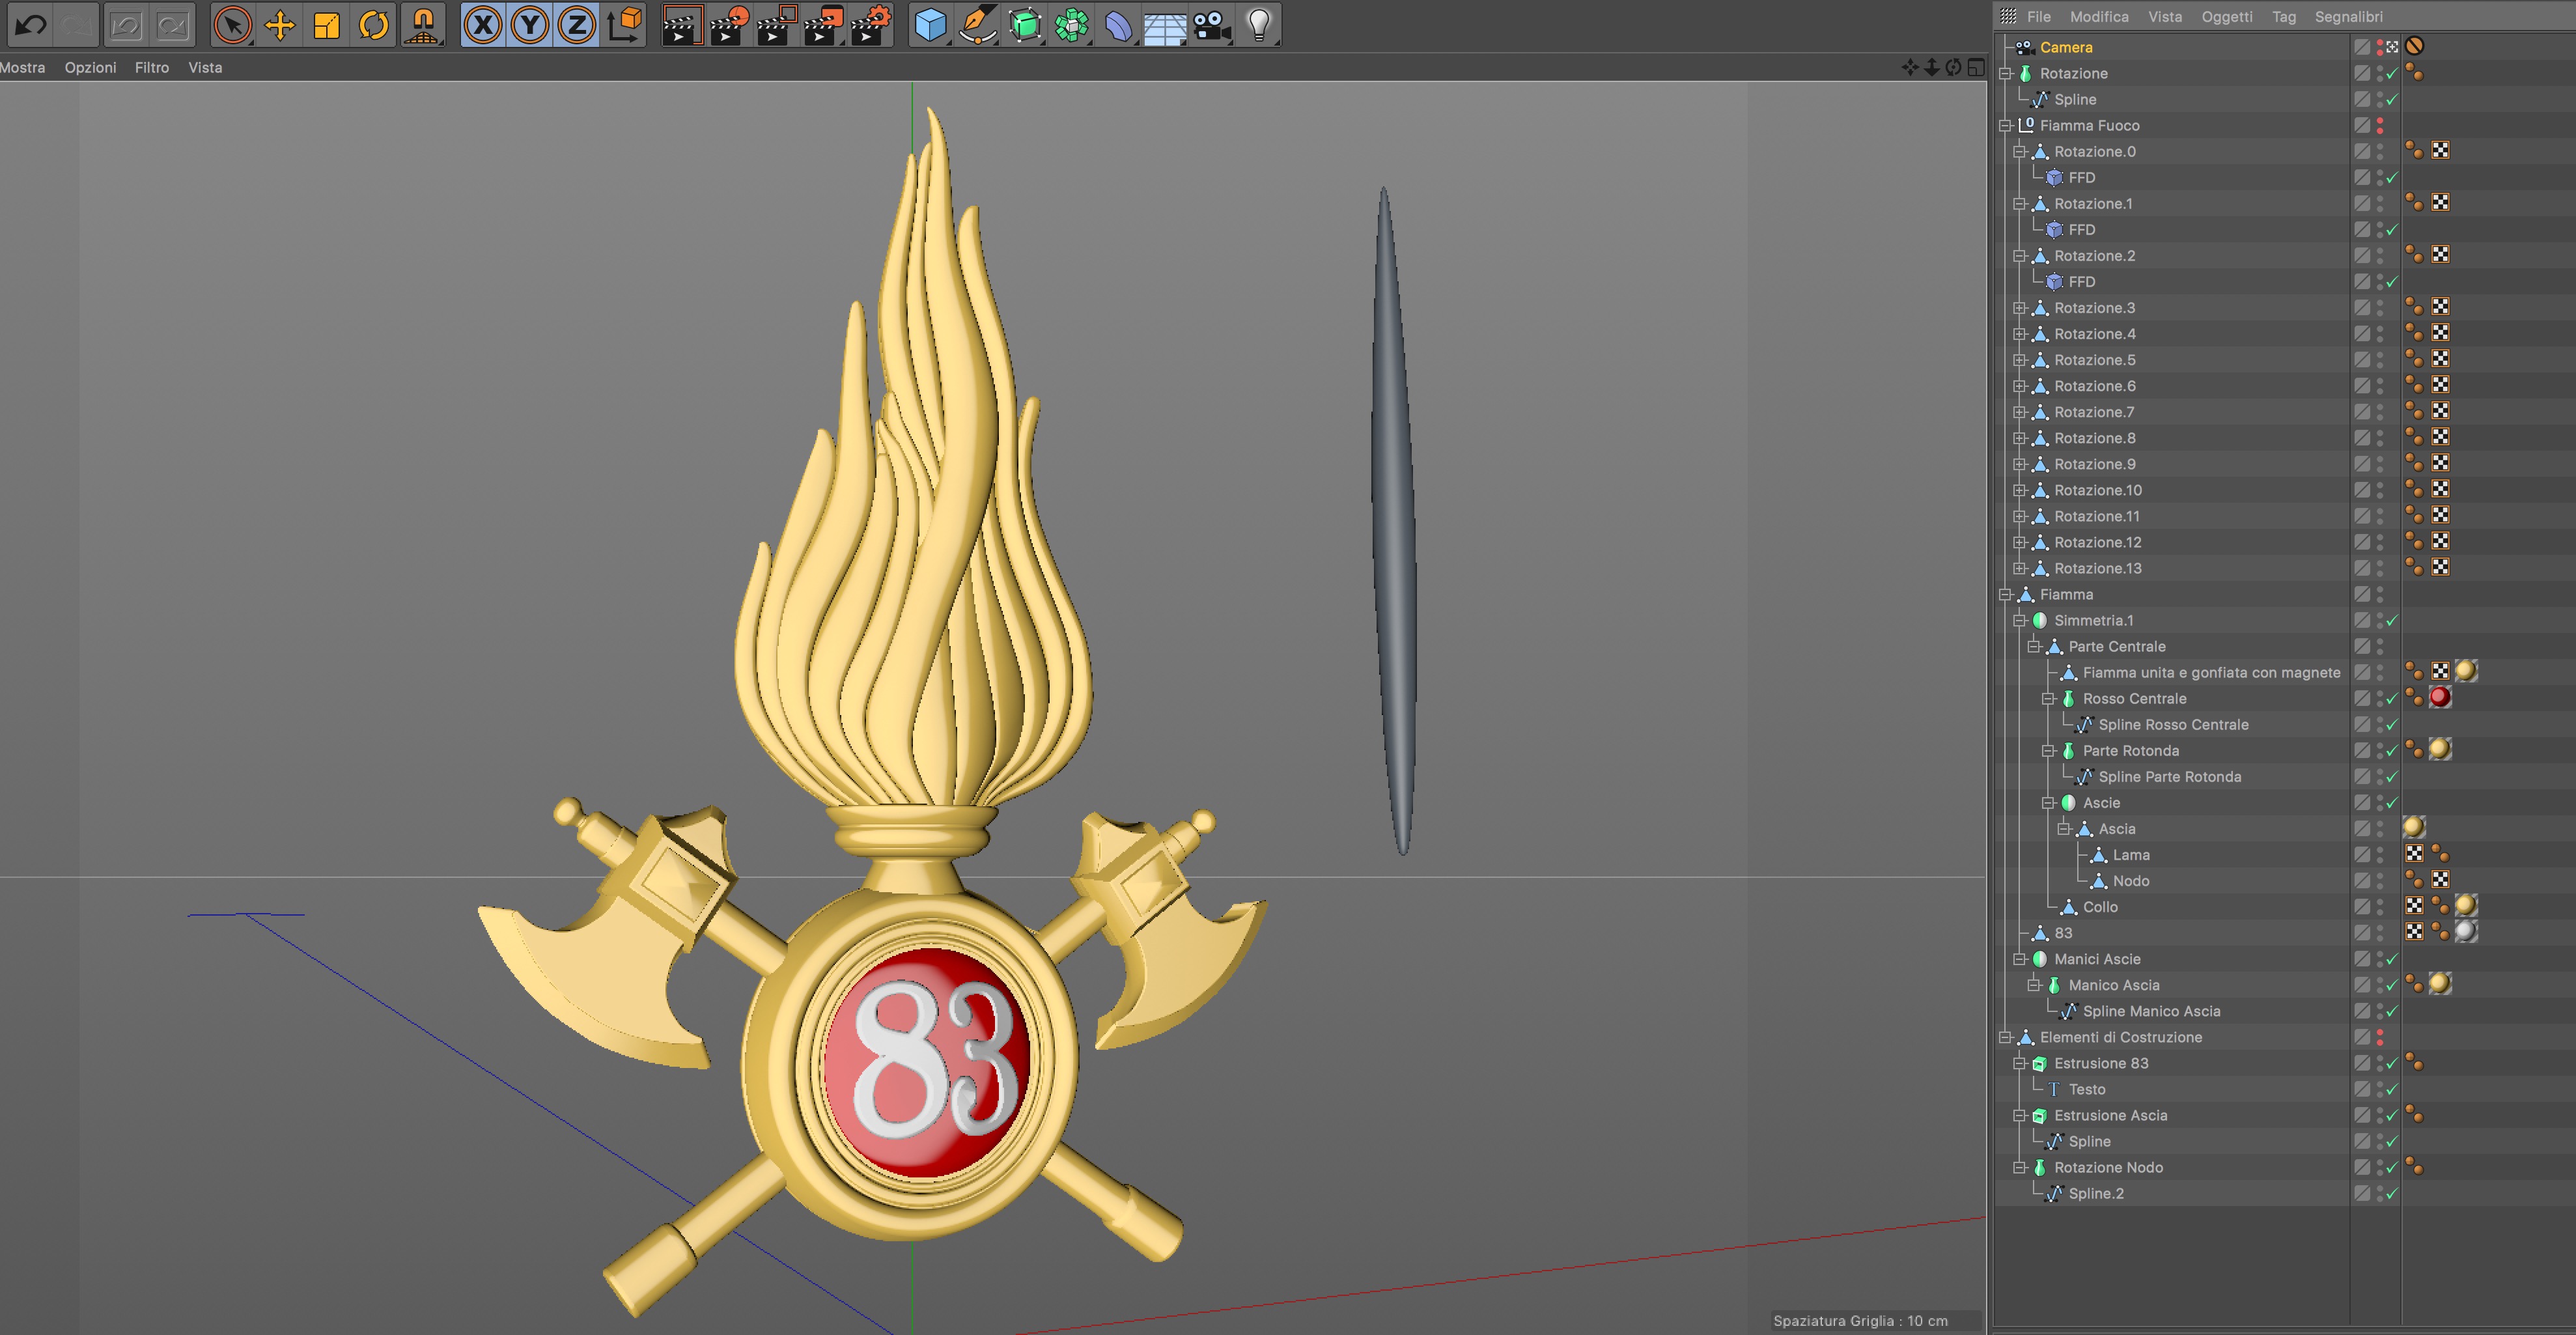The image size is (2576, 1335).
Task: Select the Camera object in list
Action: (2065, 47)
